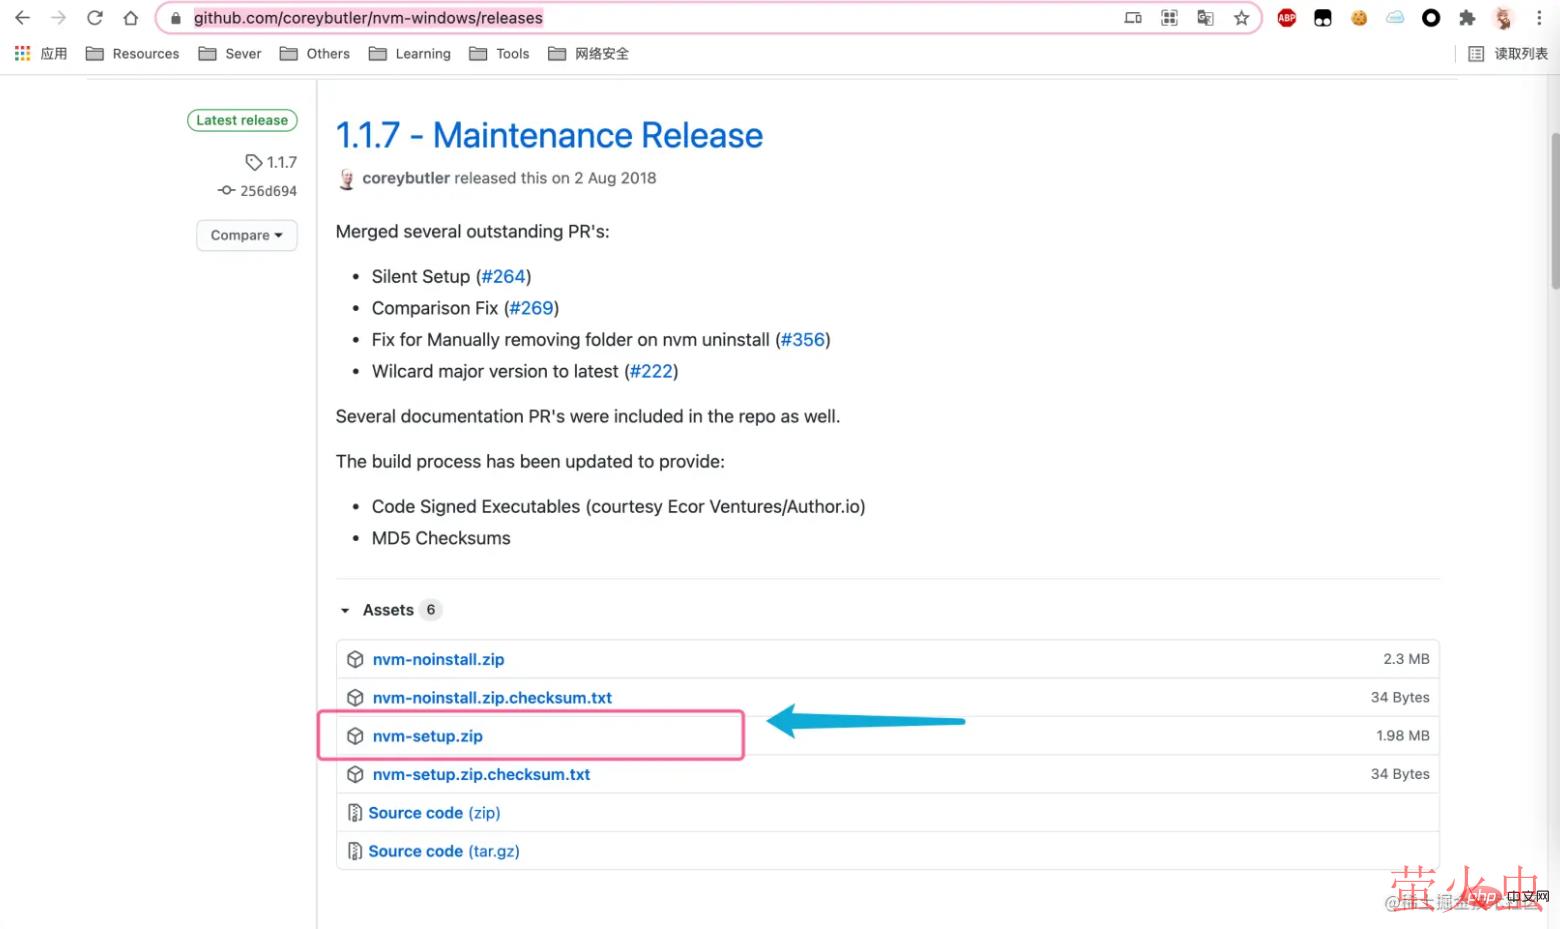
Task: Download Source code (tar.gz)
Action: pyautogui.click(x=443, y=851)
